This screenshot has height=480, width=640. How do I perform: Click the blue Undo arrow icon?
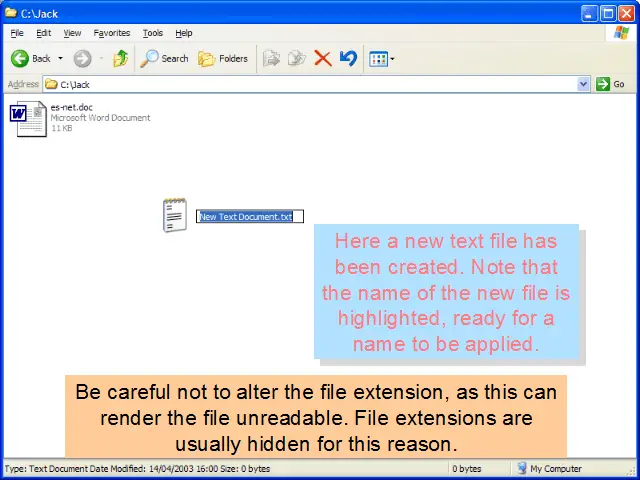tap(348, 58)
